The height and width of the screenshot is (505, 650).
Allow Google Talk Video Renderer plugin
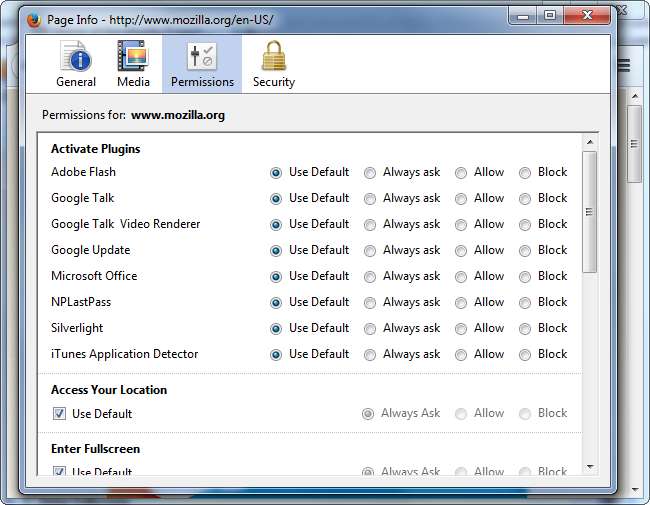pyautogui.click(x=461, y=225)
